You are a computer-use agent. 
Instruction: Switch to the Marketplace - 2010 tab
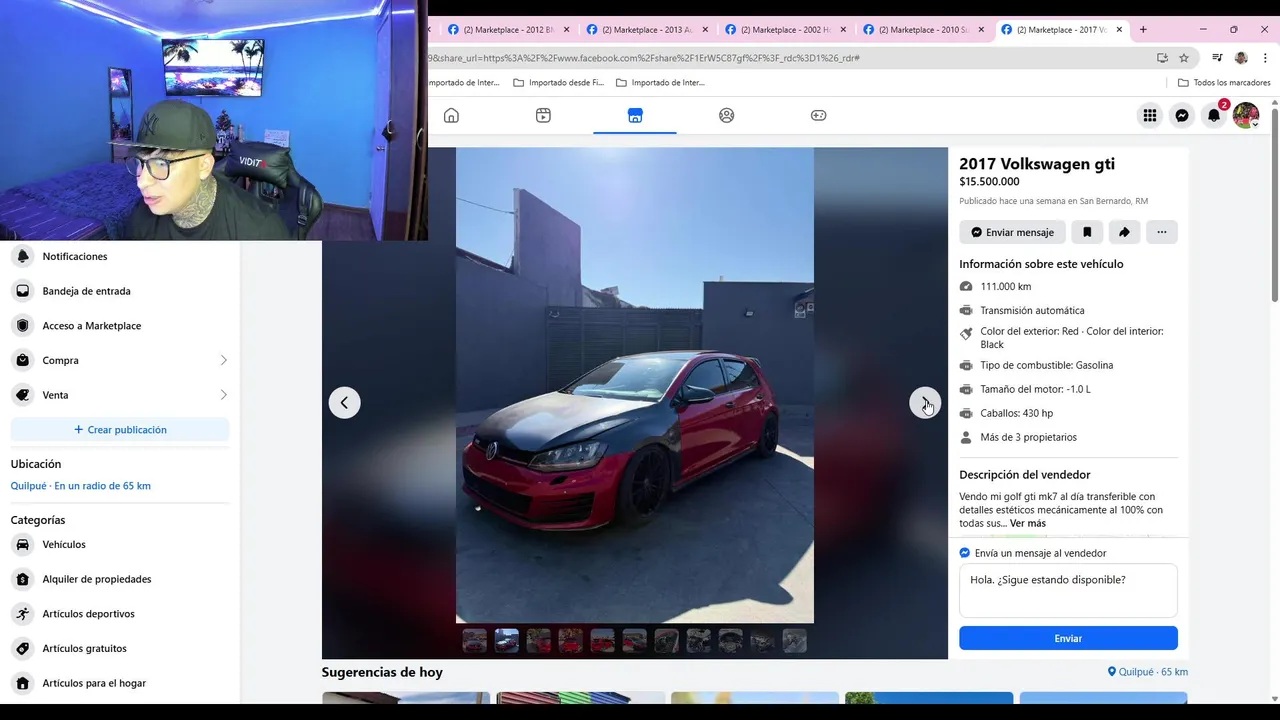(x=922, y=30)
